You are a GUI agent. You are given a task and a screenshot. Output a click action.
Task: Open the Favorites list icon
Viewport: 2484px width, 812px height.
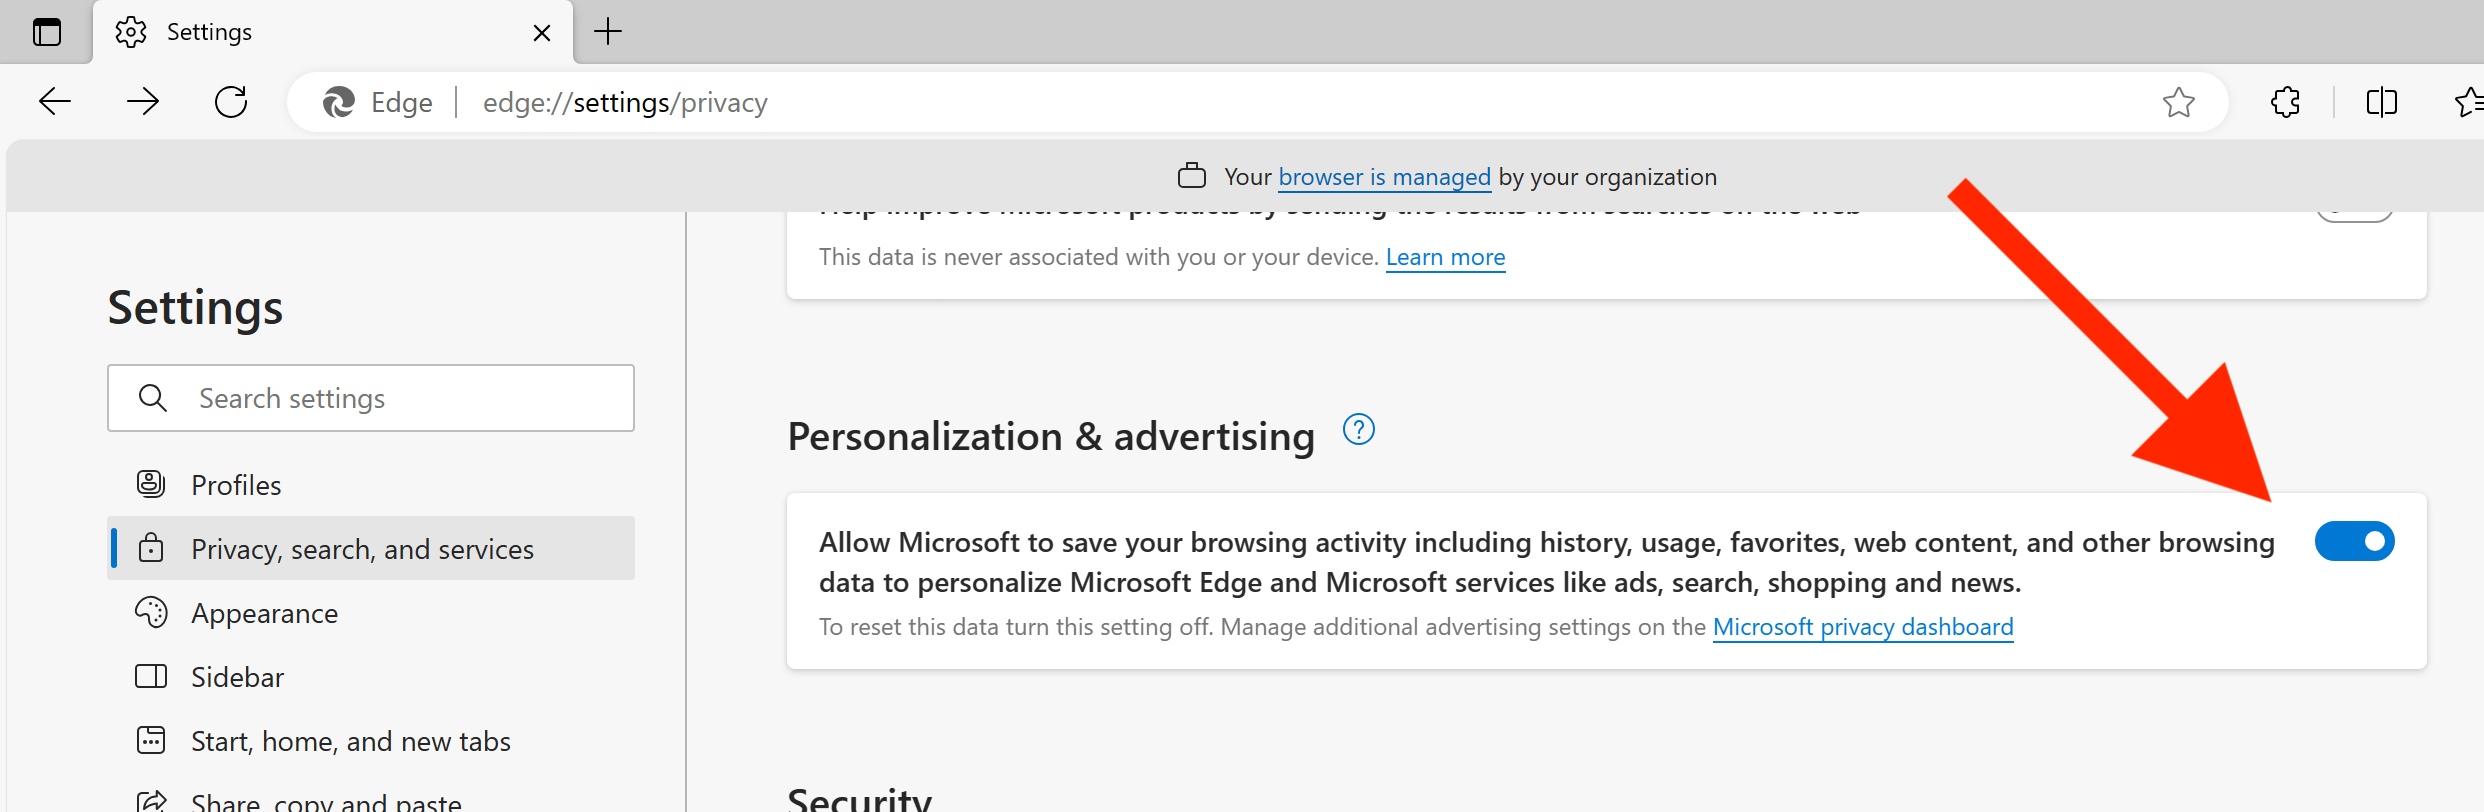pos(2469,102)
